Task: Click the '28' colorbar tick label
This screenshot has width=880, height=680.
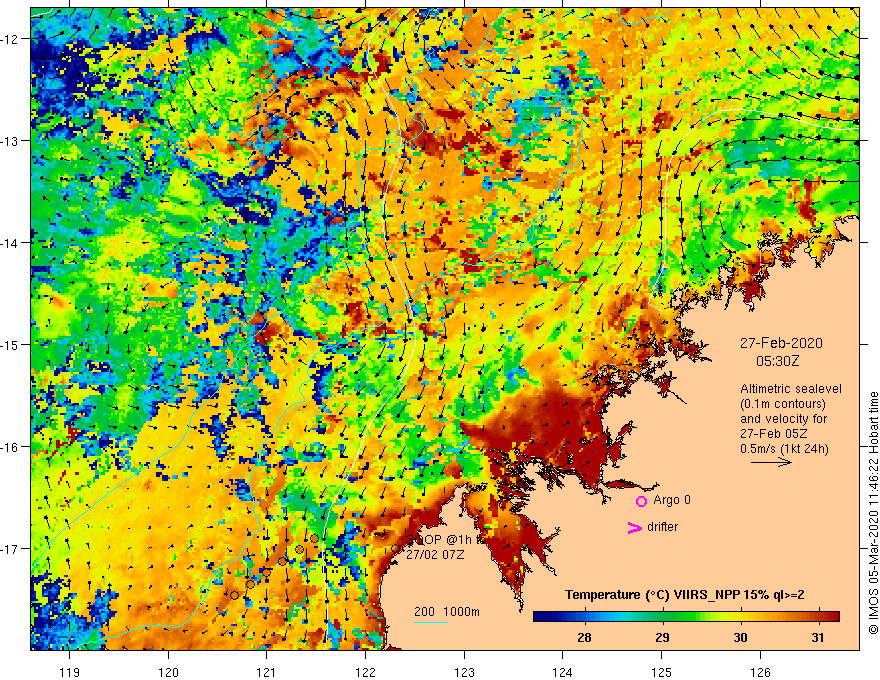Action: pos(584,637)
